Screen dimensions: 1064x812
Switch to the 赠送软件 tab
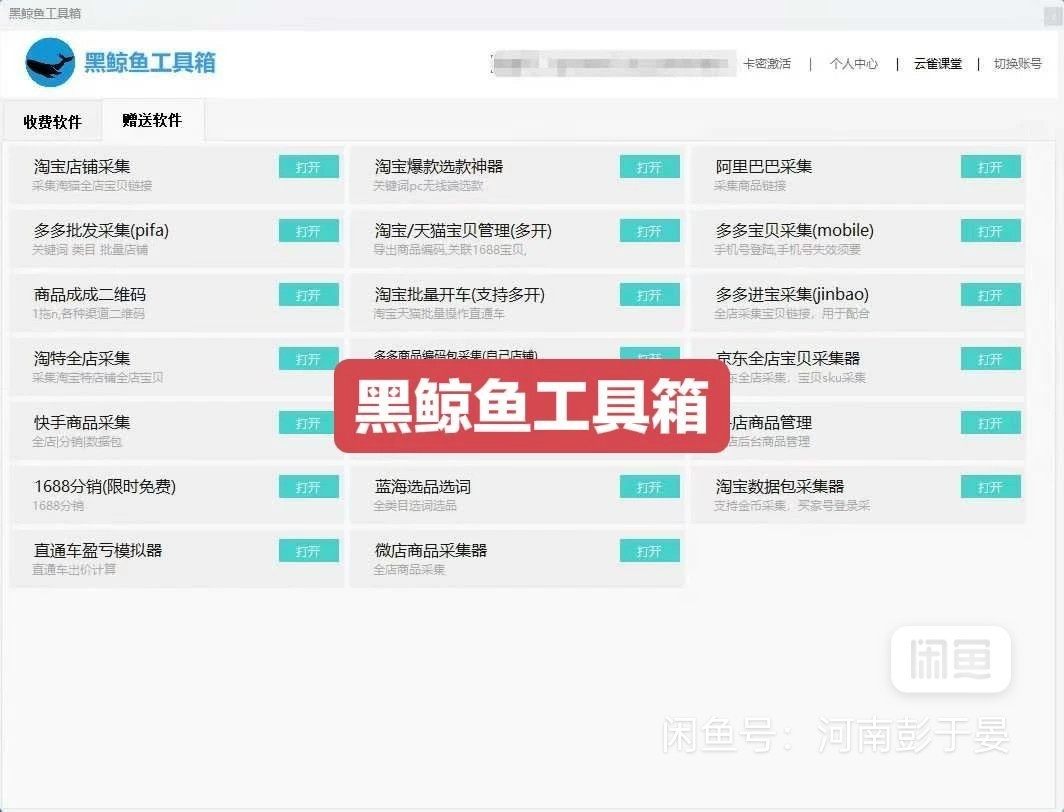[153, 120]
